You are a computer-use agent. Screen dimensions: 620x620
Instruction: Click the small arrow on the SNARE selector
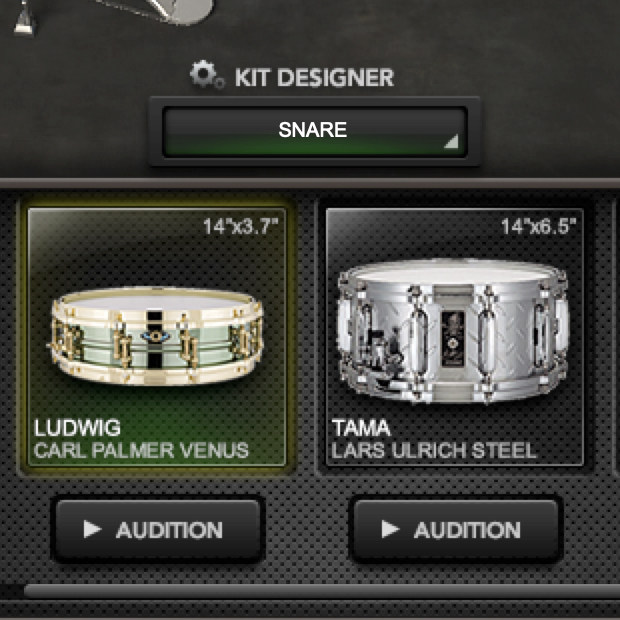[x=451, y=141]
